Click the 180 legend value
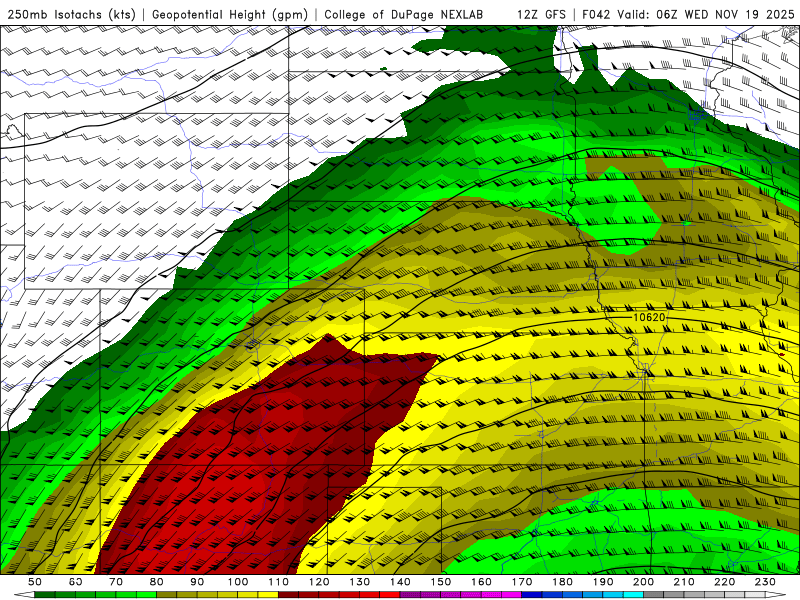800x600 pixels. coord(562,582)
